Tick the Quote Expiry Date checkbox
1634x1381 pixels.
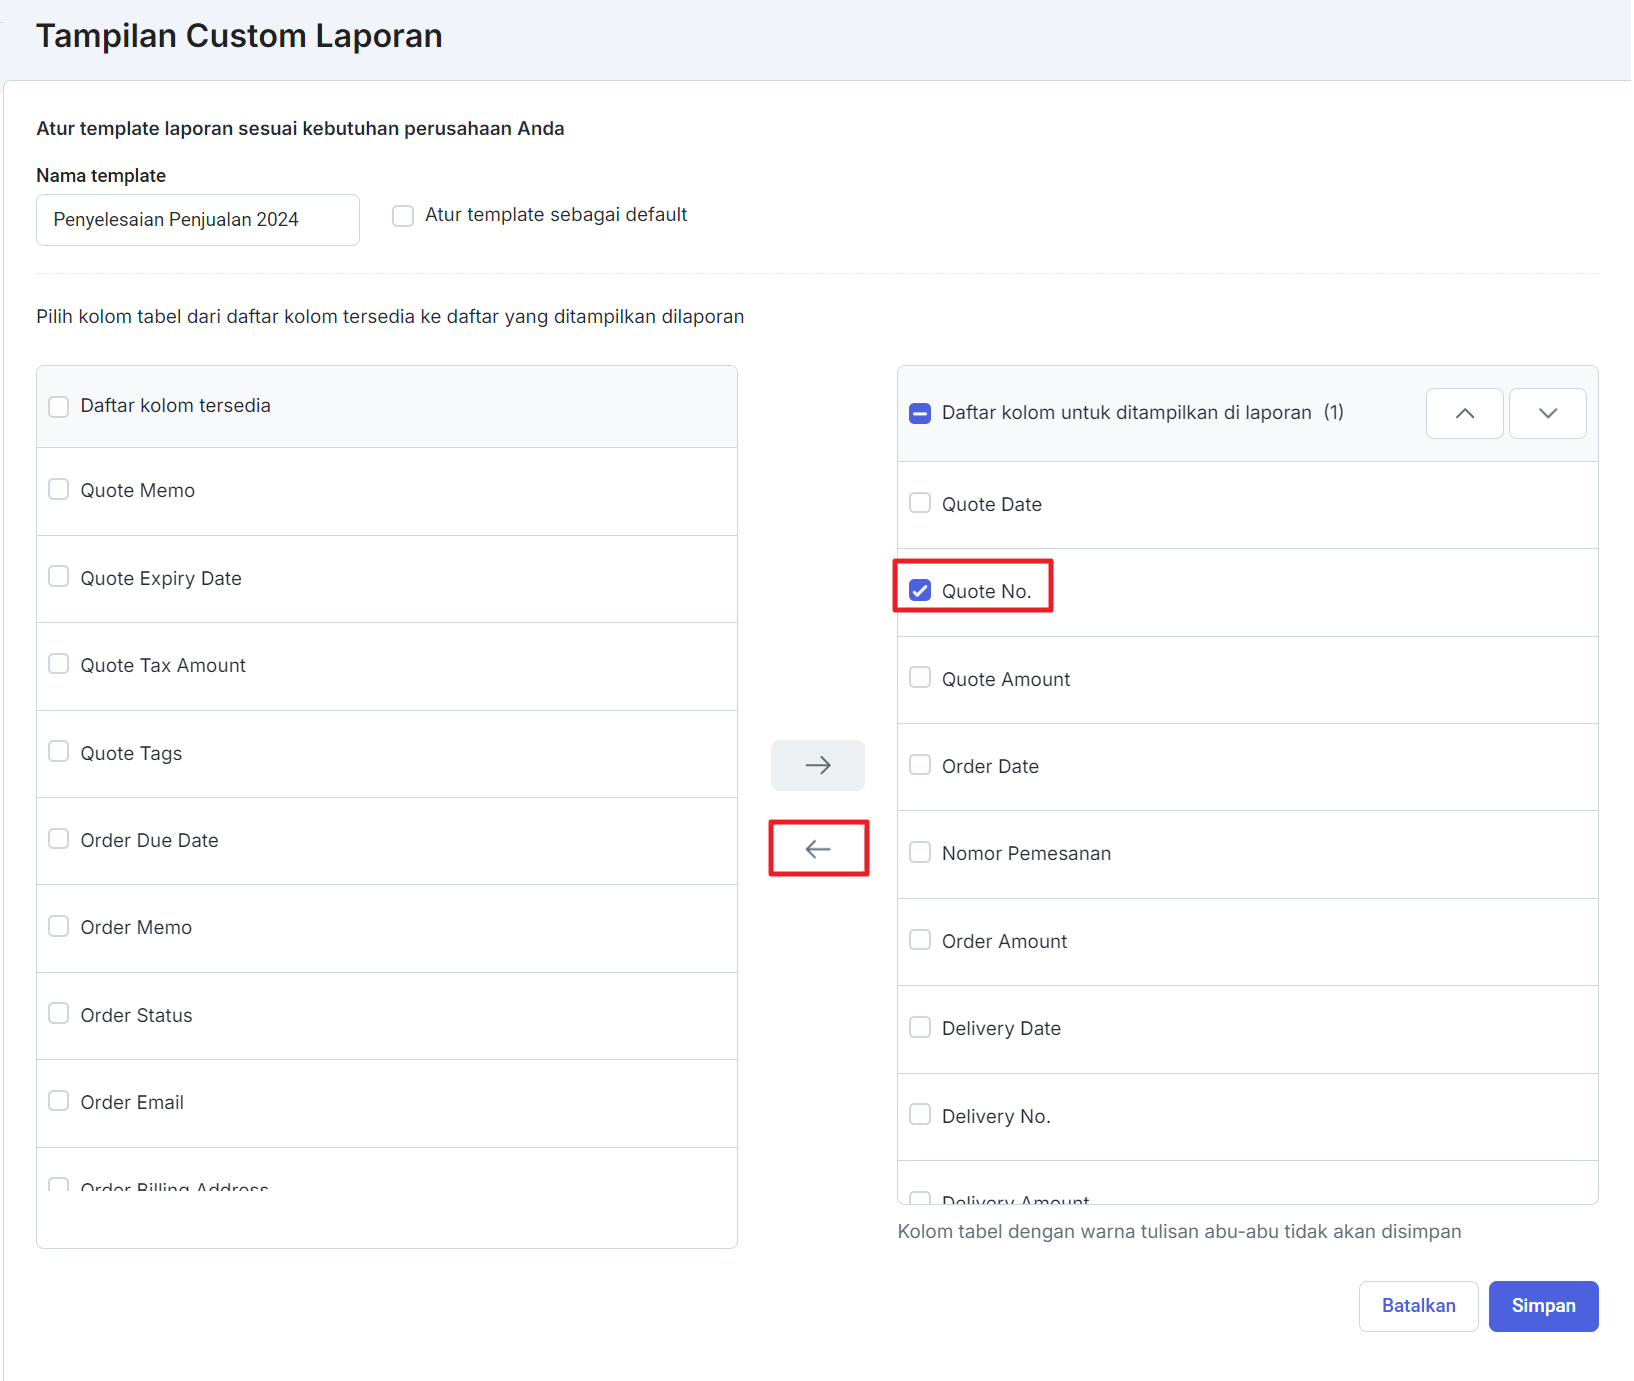(59, 577)
